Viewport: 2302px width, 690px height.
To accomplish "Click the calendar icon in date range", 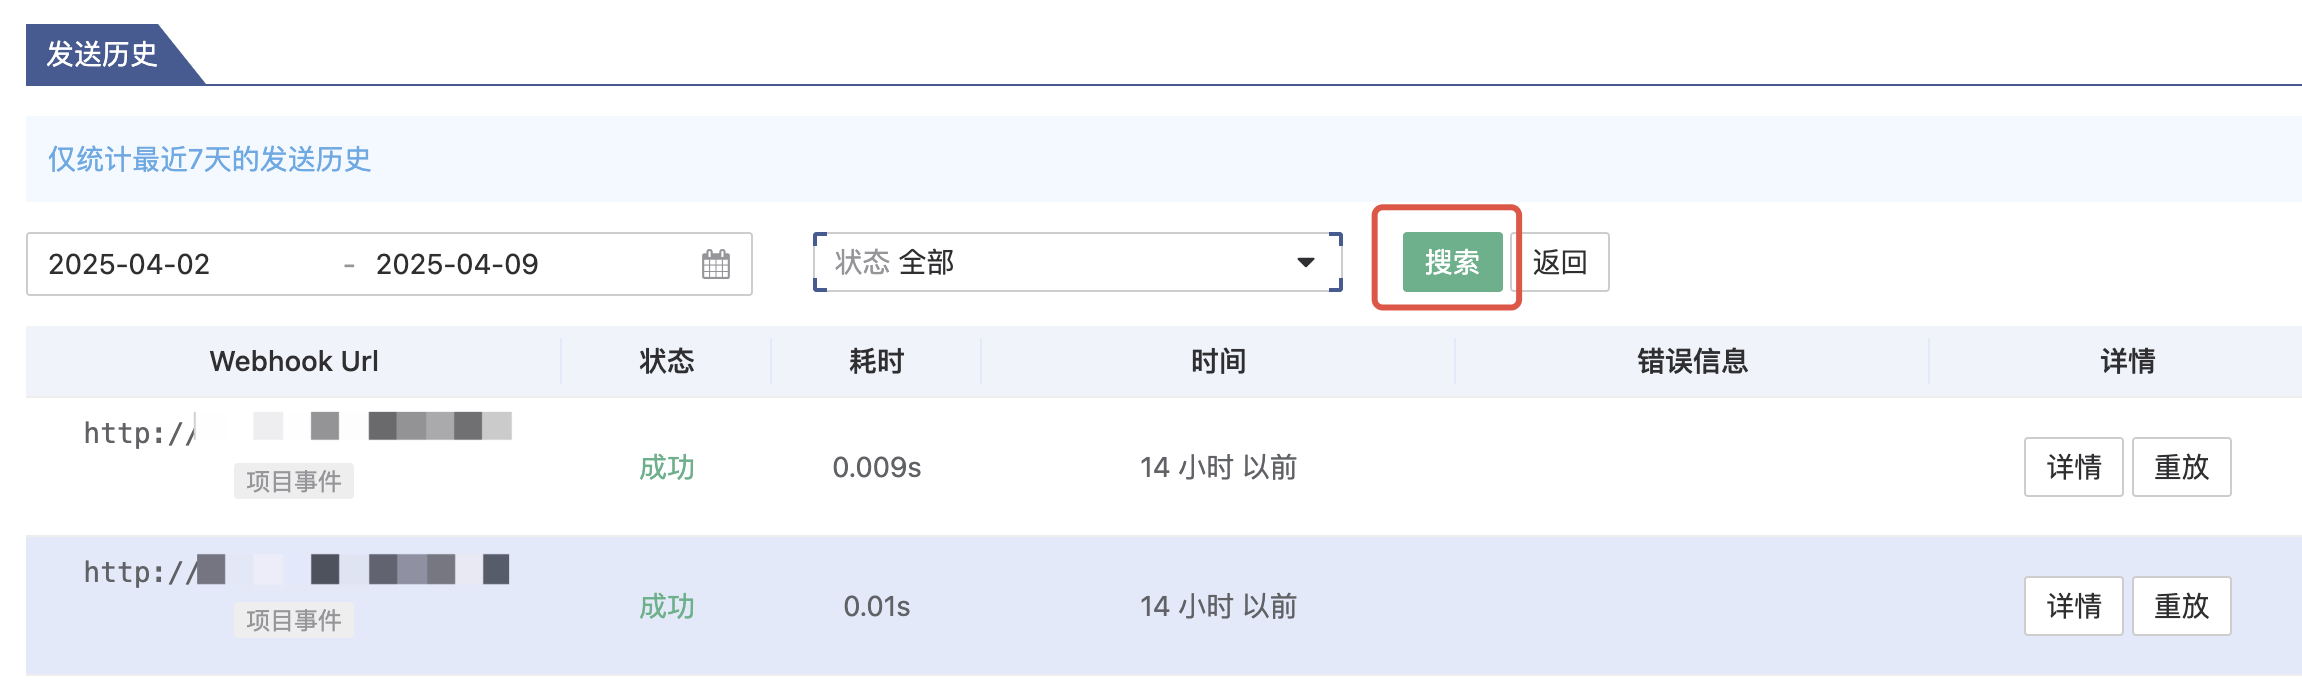I will click(715, 264).
